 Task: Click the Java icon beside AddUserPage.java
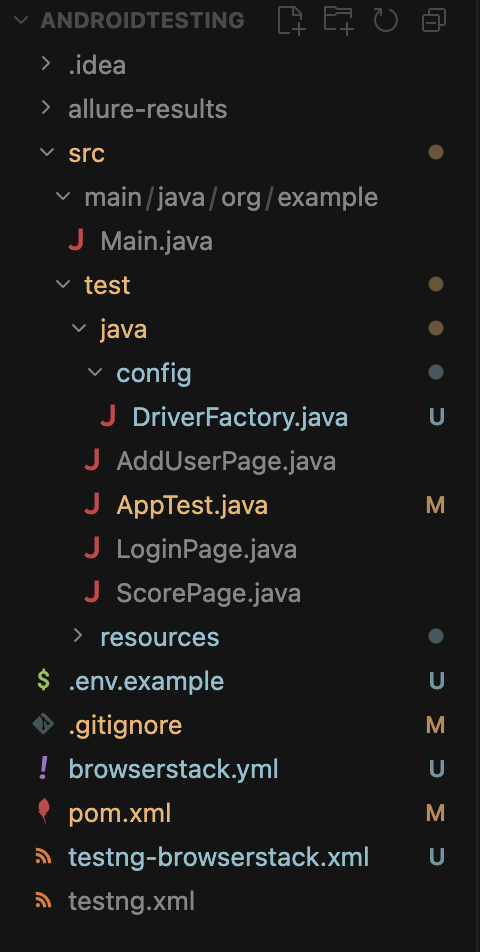tap(92, 461)
